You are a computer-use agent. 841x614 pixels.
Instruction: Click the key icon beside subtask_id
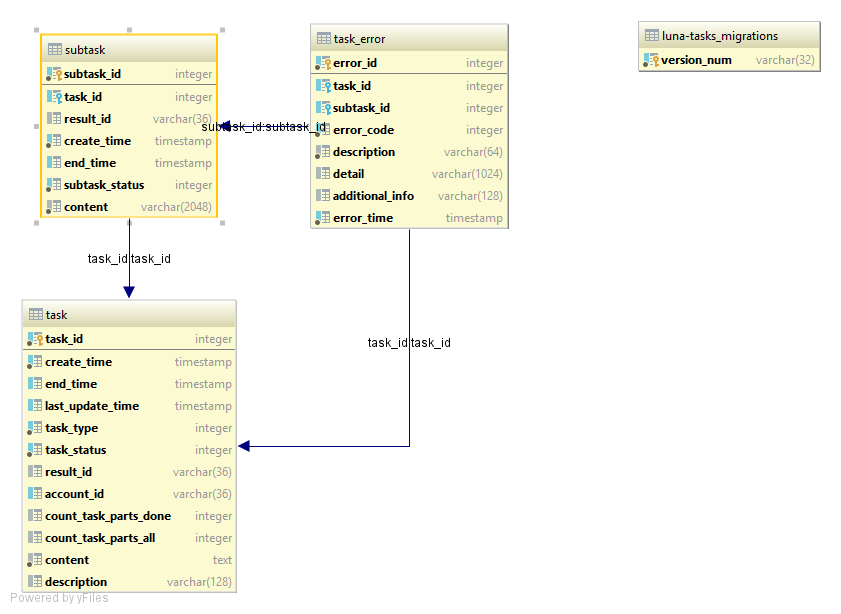[x=52, y=74]
